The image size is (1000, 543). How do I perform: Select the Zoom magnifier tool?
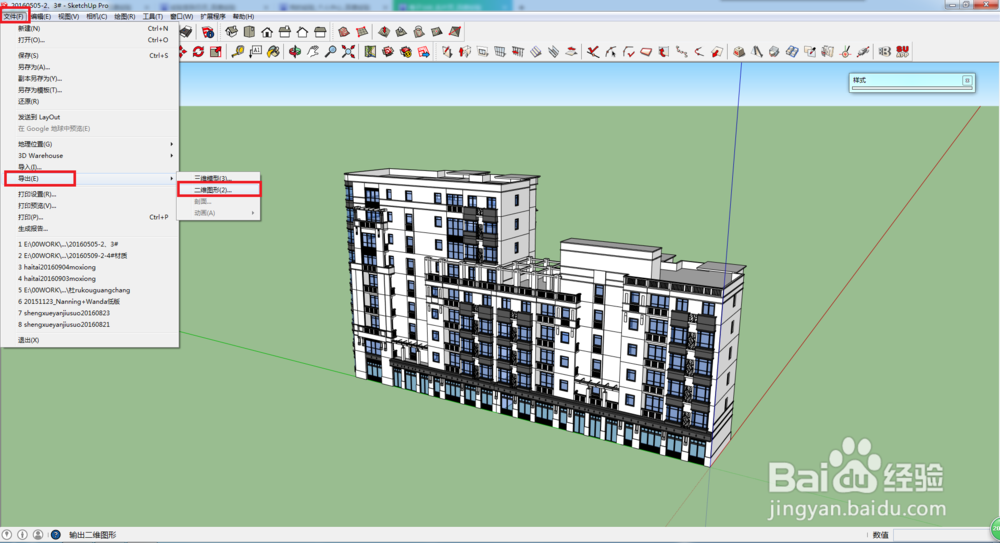(330, 52)
